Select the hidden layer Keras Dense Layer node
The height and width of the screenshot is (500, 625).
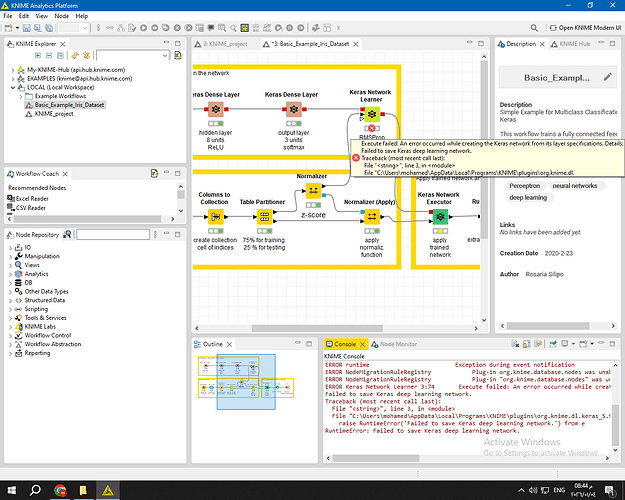point(216,109)
